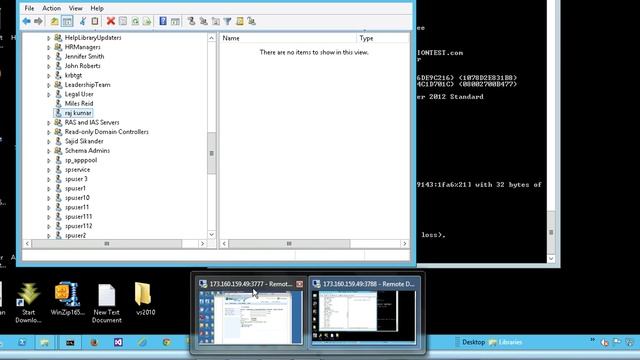
Task: Open the Help menu
Action: click(x=97, y=8)
